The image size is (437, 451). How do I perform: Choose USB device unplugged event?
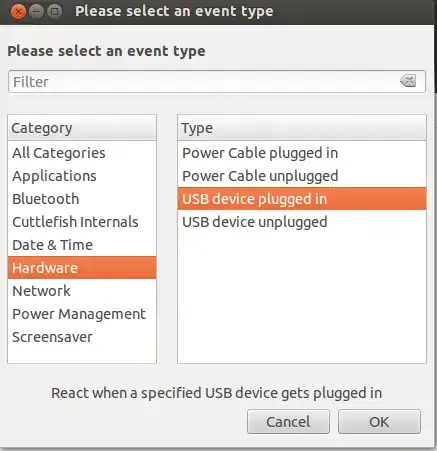pyautogui.click(x=302, y=222)
